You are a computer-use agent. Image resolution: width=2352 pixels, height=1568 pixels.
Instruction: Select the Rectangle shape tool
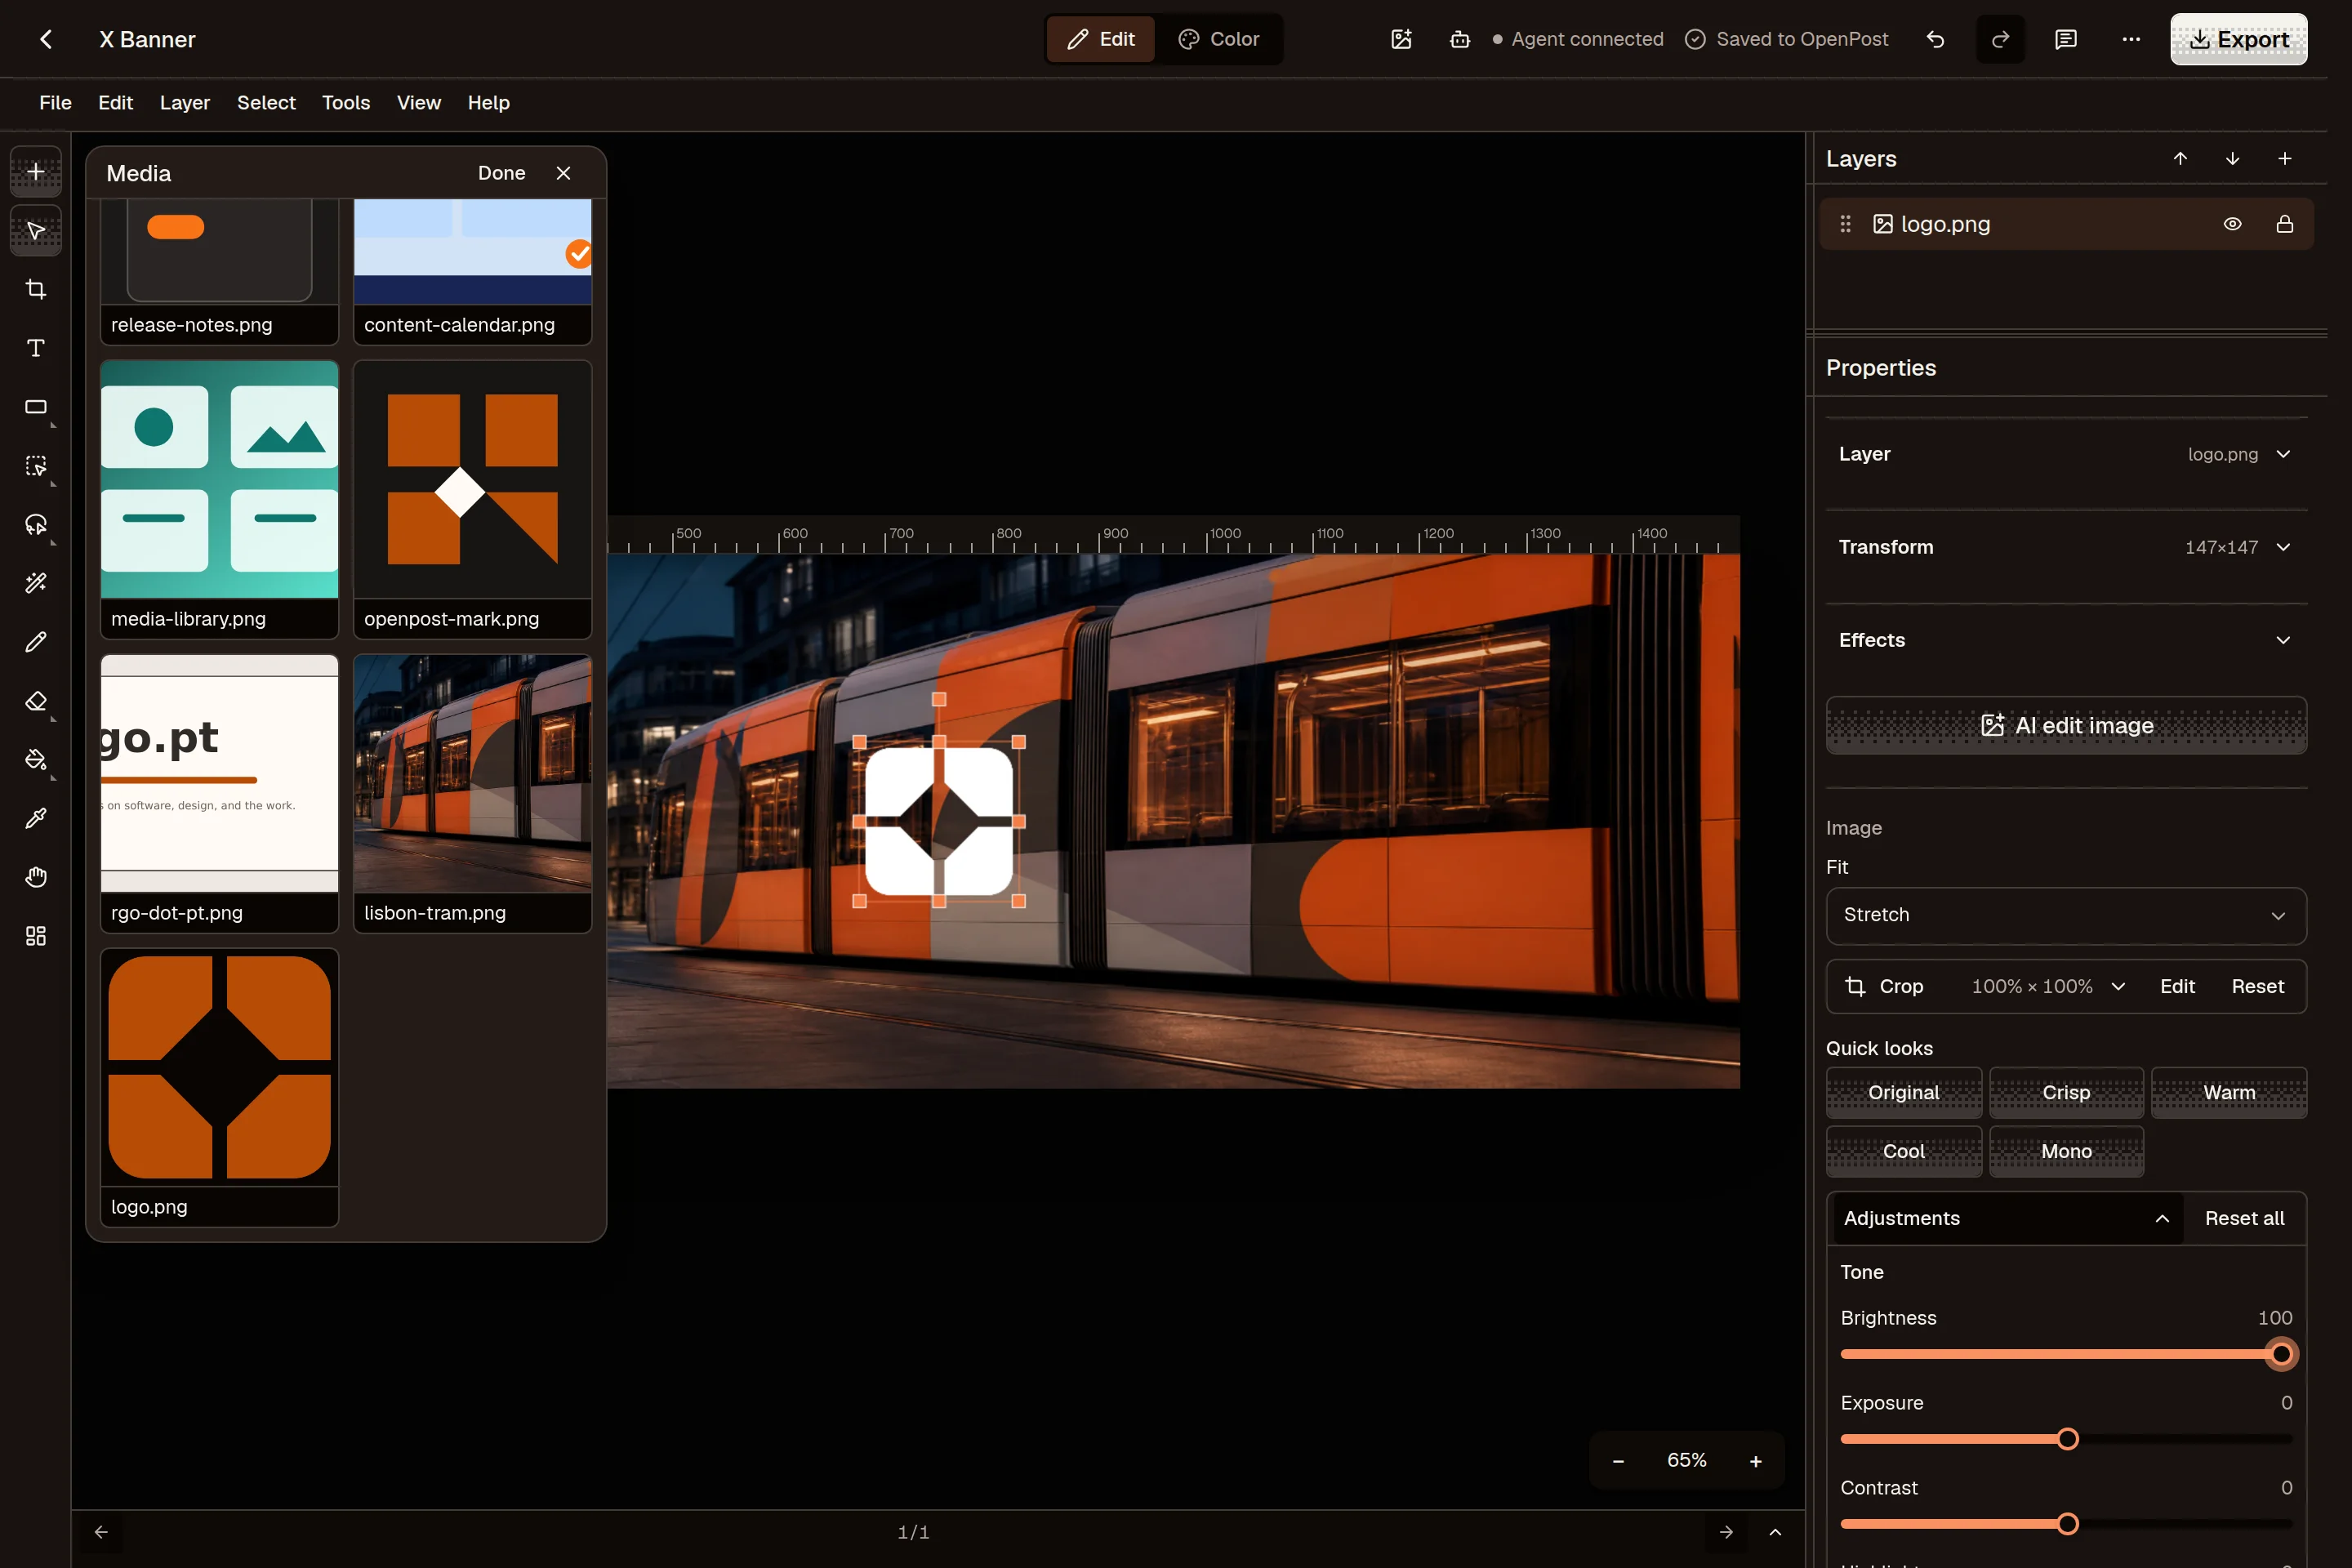36,407
